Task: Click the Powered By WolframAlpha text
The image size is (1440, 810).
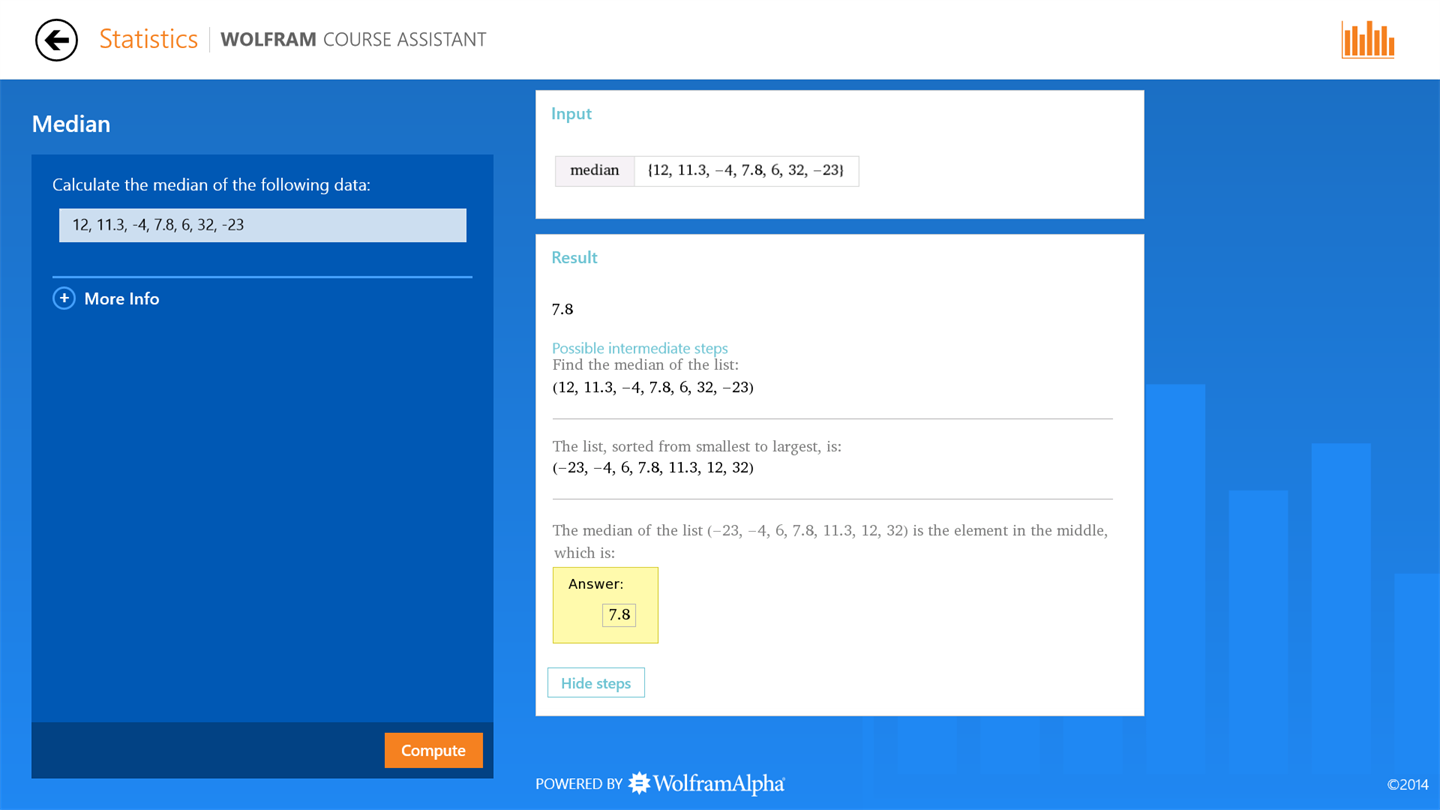Action: 660,783
